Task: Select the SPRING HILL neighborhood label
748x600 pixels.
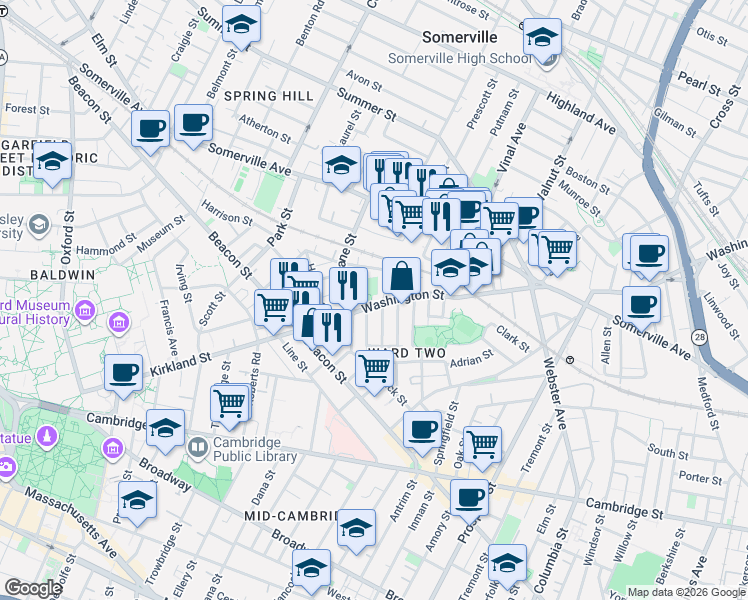Action: (x=269, y=96)
